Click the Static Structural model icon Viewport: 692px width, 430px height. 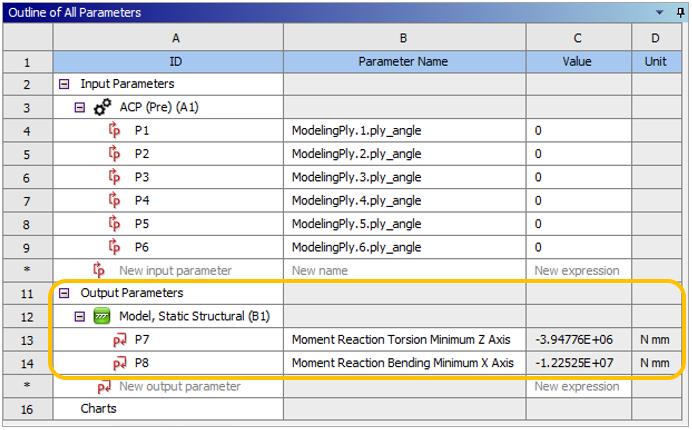pos(102,317)
